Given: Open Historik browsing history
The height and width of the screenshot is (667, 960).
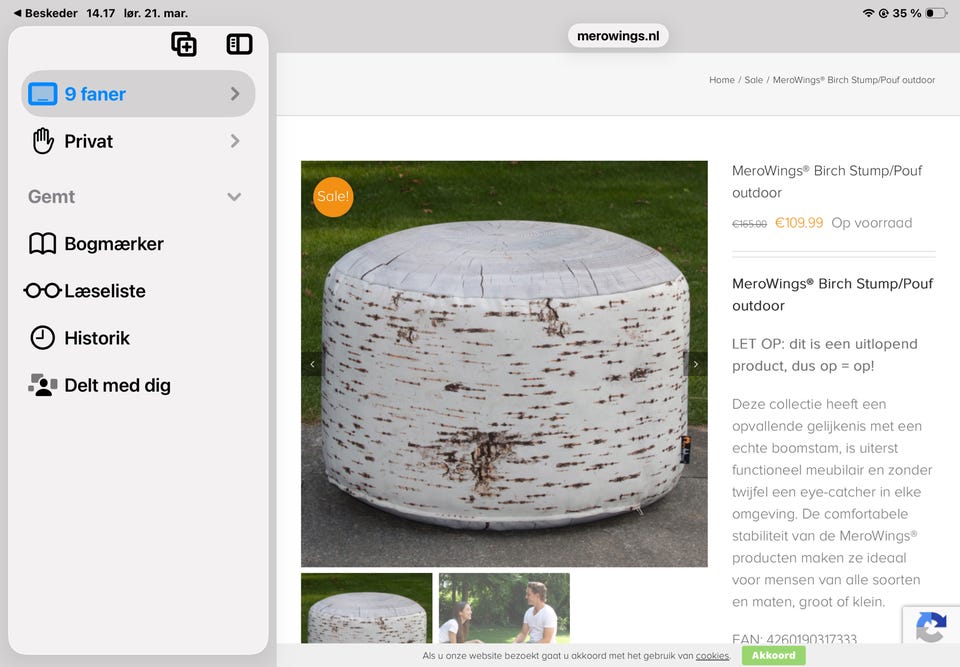Looking at the screenshot, I should (x=138, y=338).
